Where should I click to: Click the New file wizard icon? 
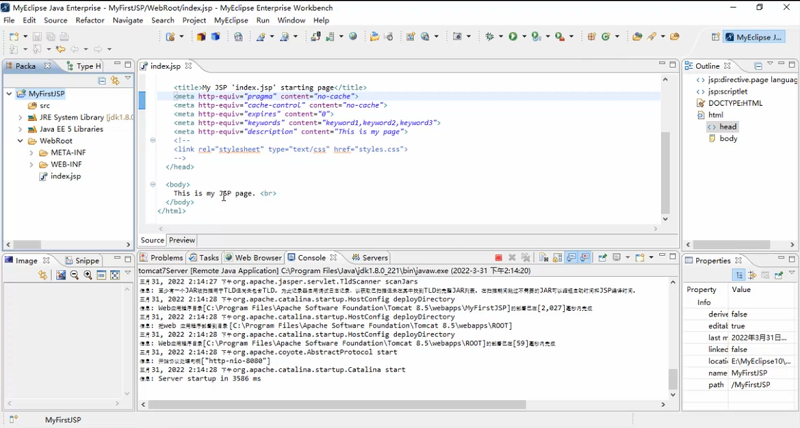coord(14,37)
